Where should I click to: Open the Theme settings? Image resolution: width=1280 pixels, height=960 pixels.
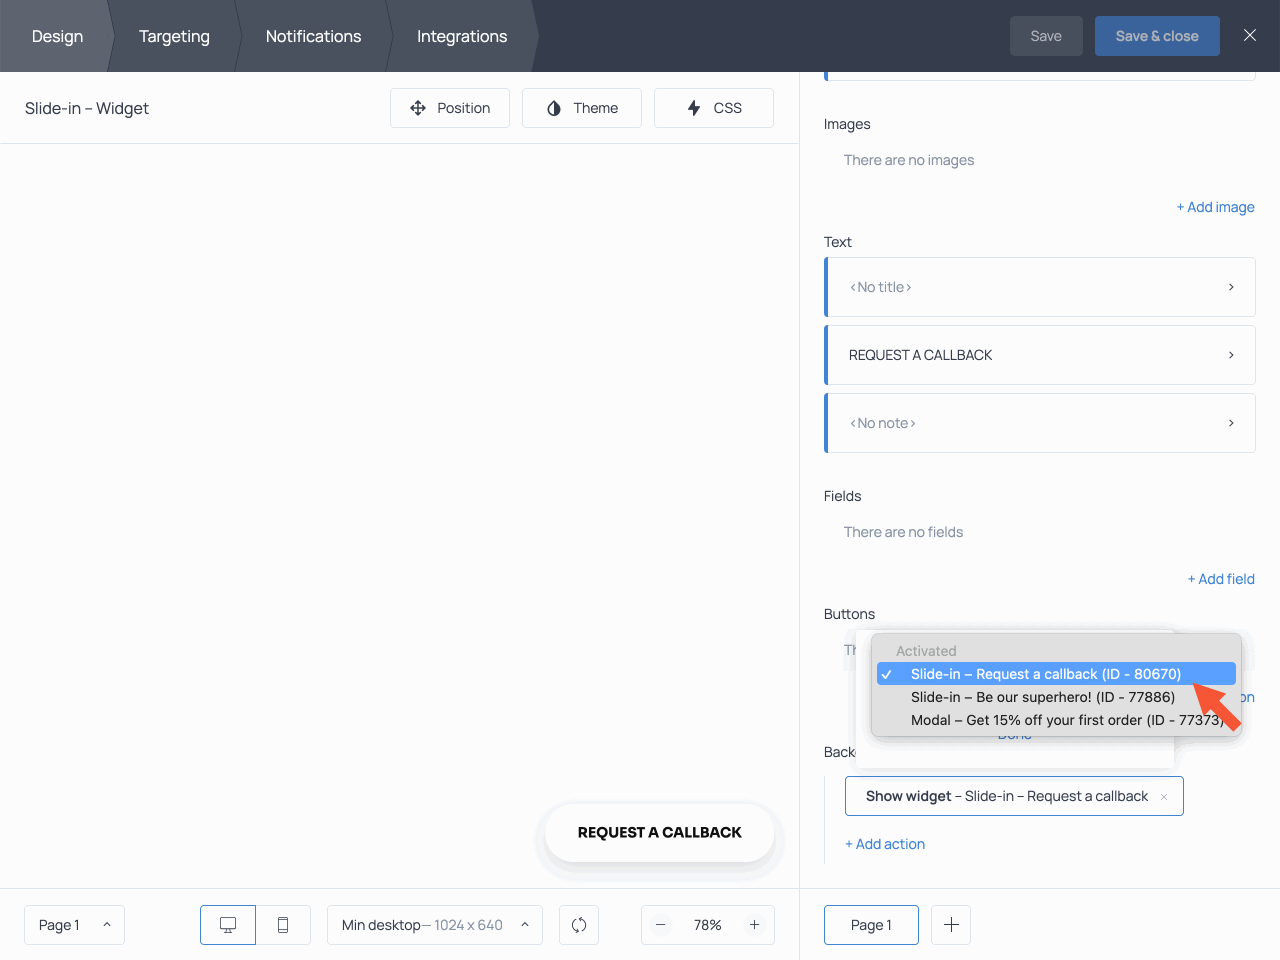click(582, 107)
